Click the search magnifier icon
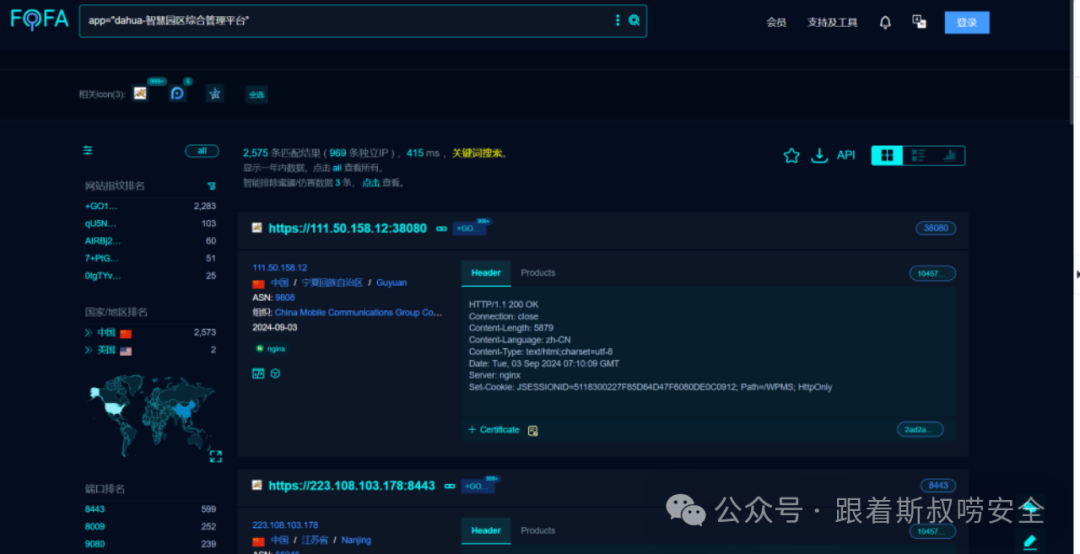Viewport: 1080px width, 554px height. pos(634,21)
